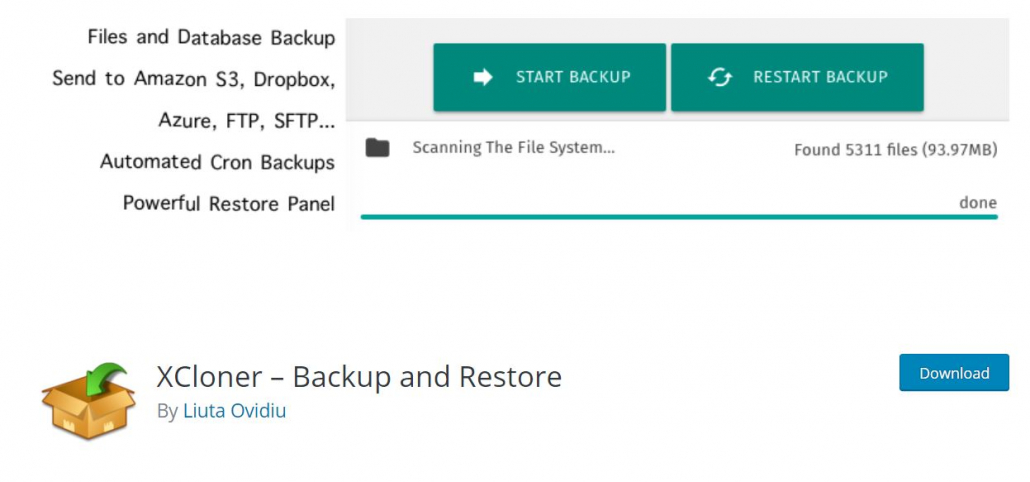Click the 'Automated Cron Backups' text
The width and height of the screenshot is (1030, 482).
click(217, 162)
